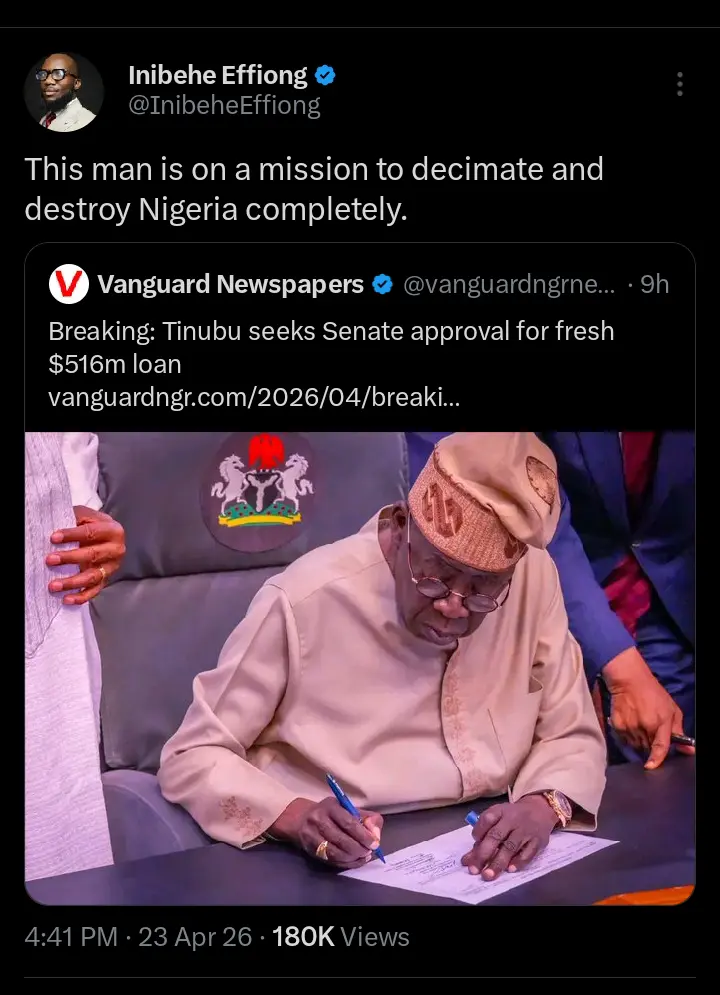Open the vanguardngr.com article link
720x995 pixels.
254,397
